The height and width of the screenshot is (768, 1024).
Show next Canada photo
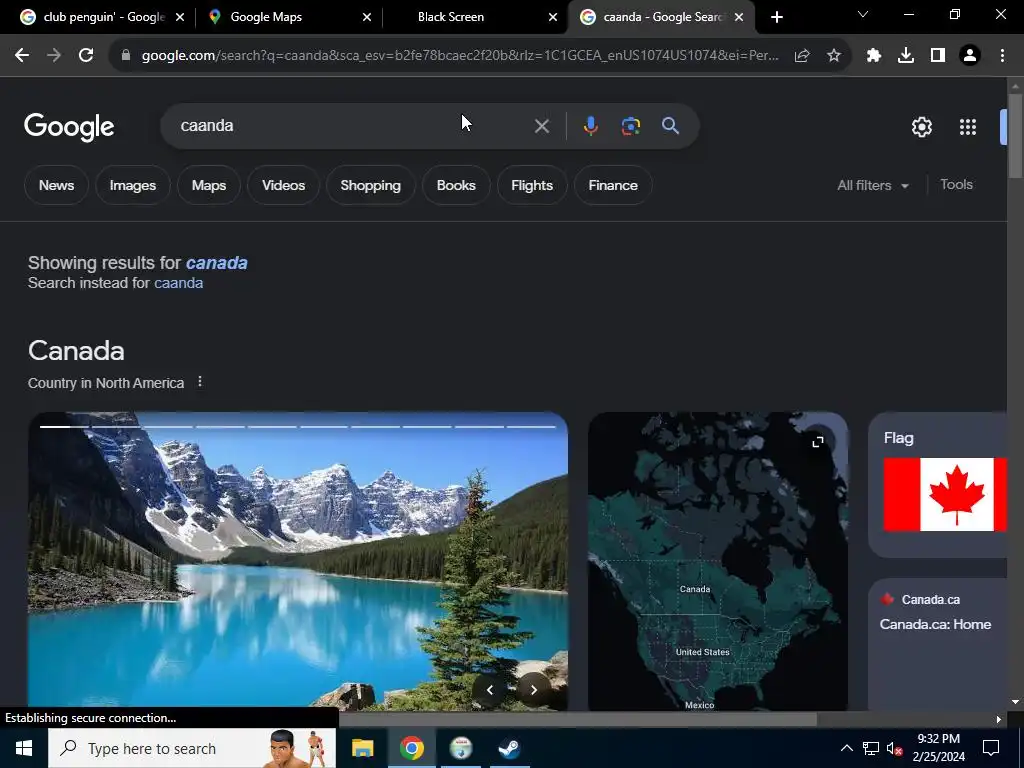[534, 689]
